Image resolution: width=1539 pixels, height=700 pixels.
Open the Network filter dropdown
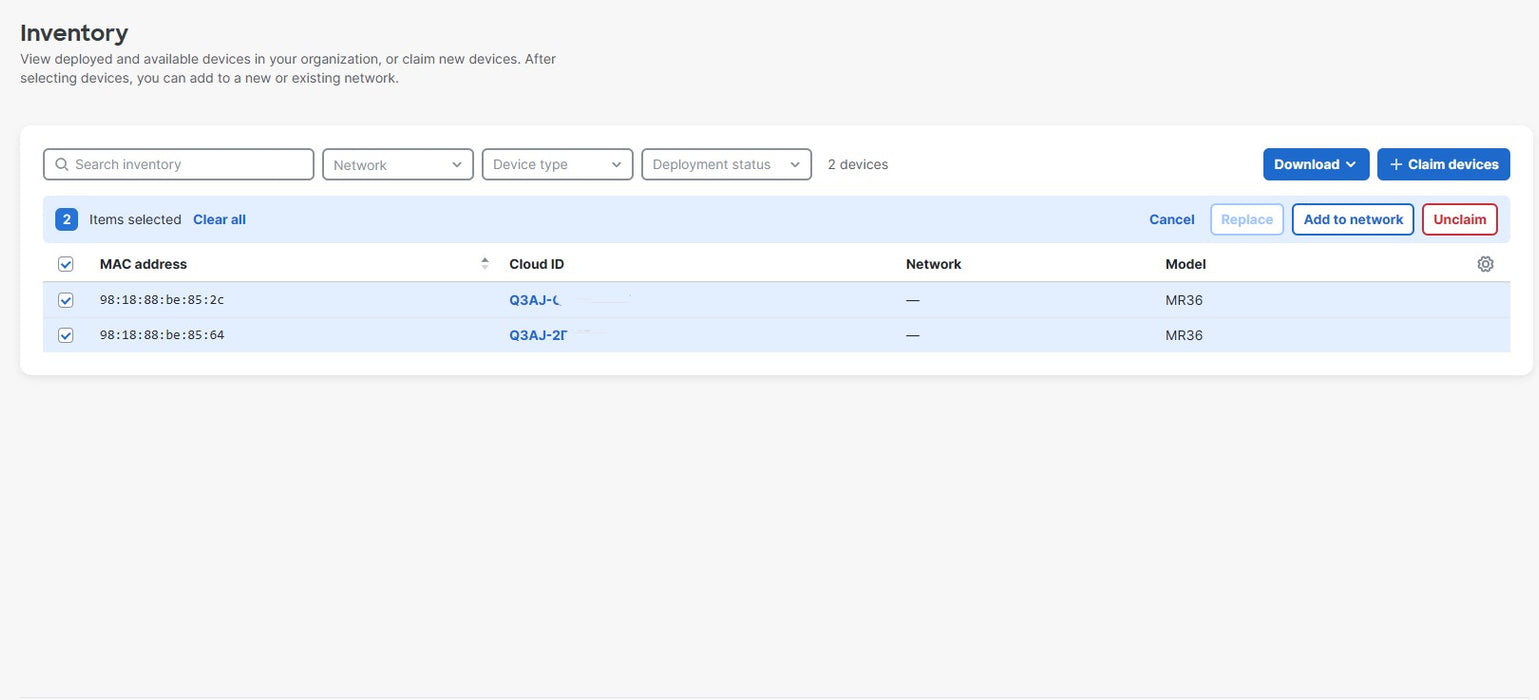[x=398, y=164]
